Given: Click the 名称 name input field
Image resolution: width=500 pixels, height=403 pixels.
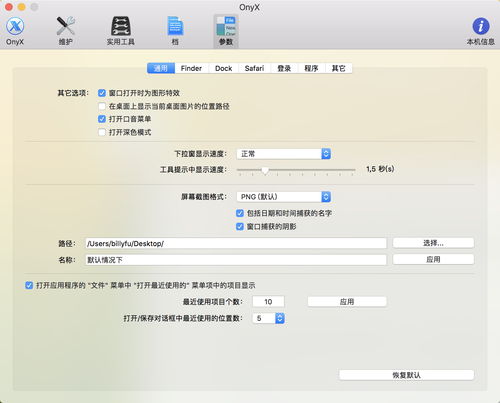Looking at the screenshot, I should 236,260.
